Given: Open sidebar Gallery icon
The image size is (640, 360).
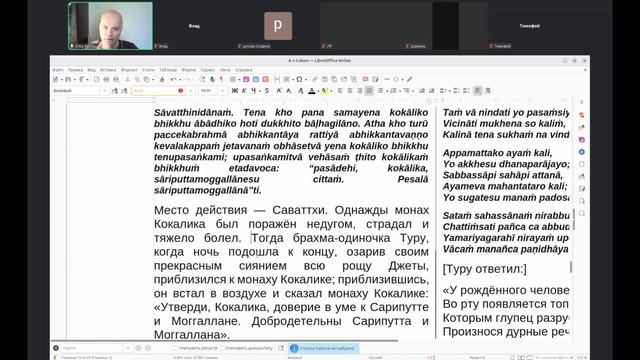Looking at the screenshot, I should click(582, 140).
